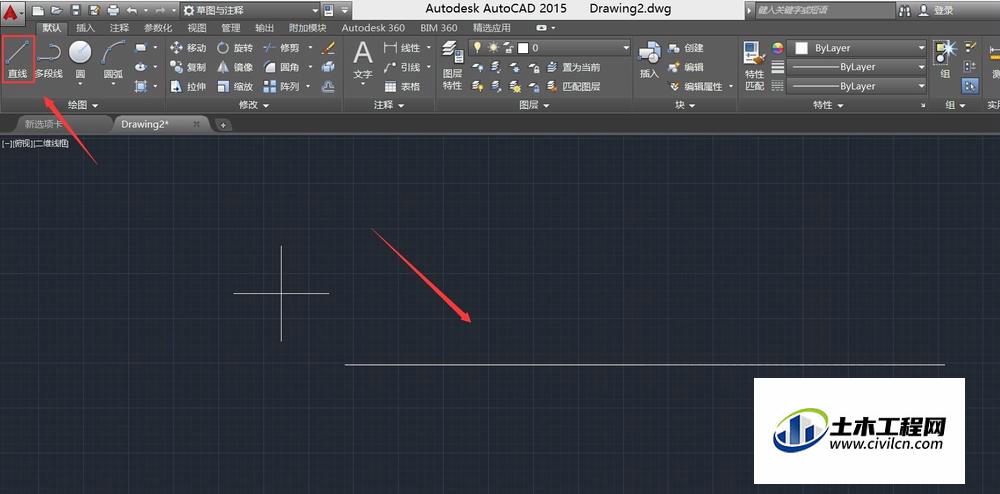
Task: Choose the 圆弧 (Arc) tool
Action: click(113, 59)
